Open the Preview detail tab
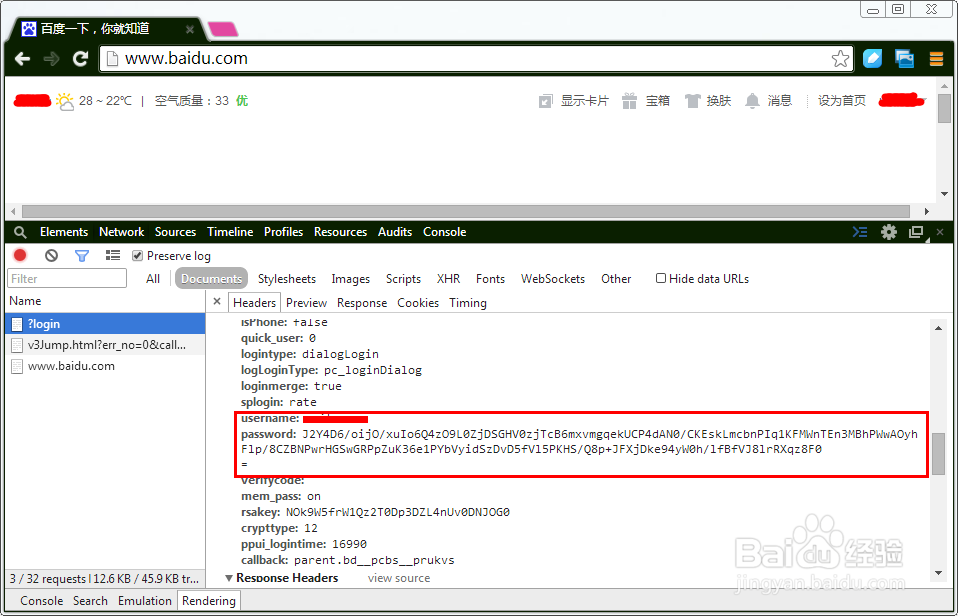 [x=307, y=302]
